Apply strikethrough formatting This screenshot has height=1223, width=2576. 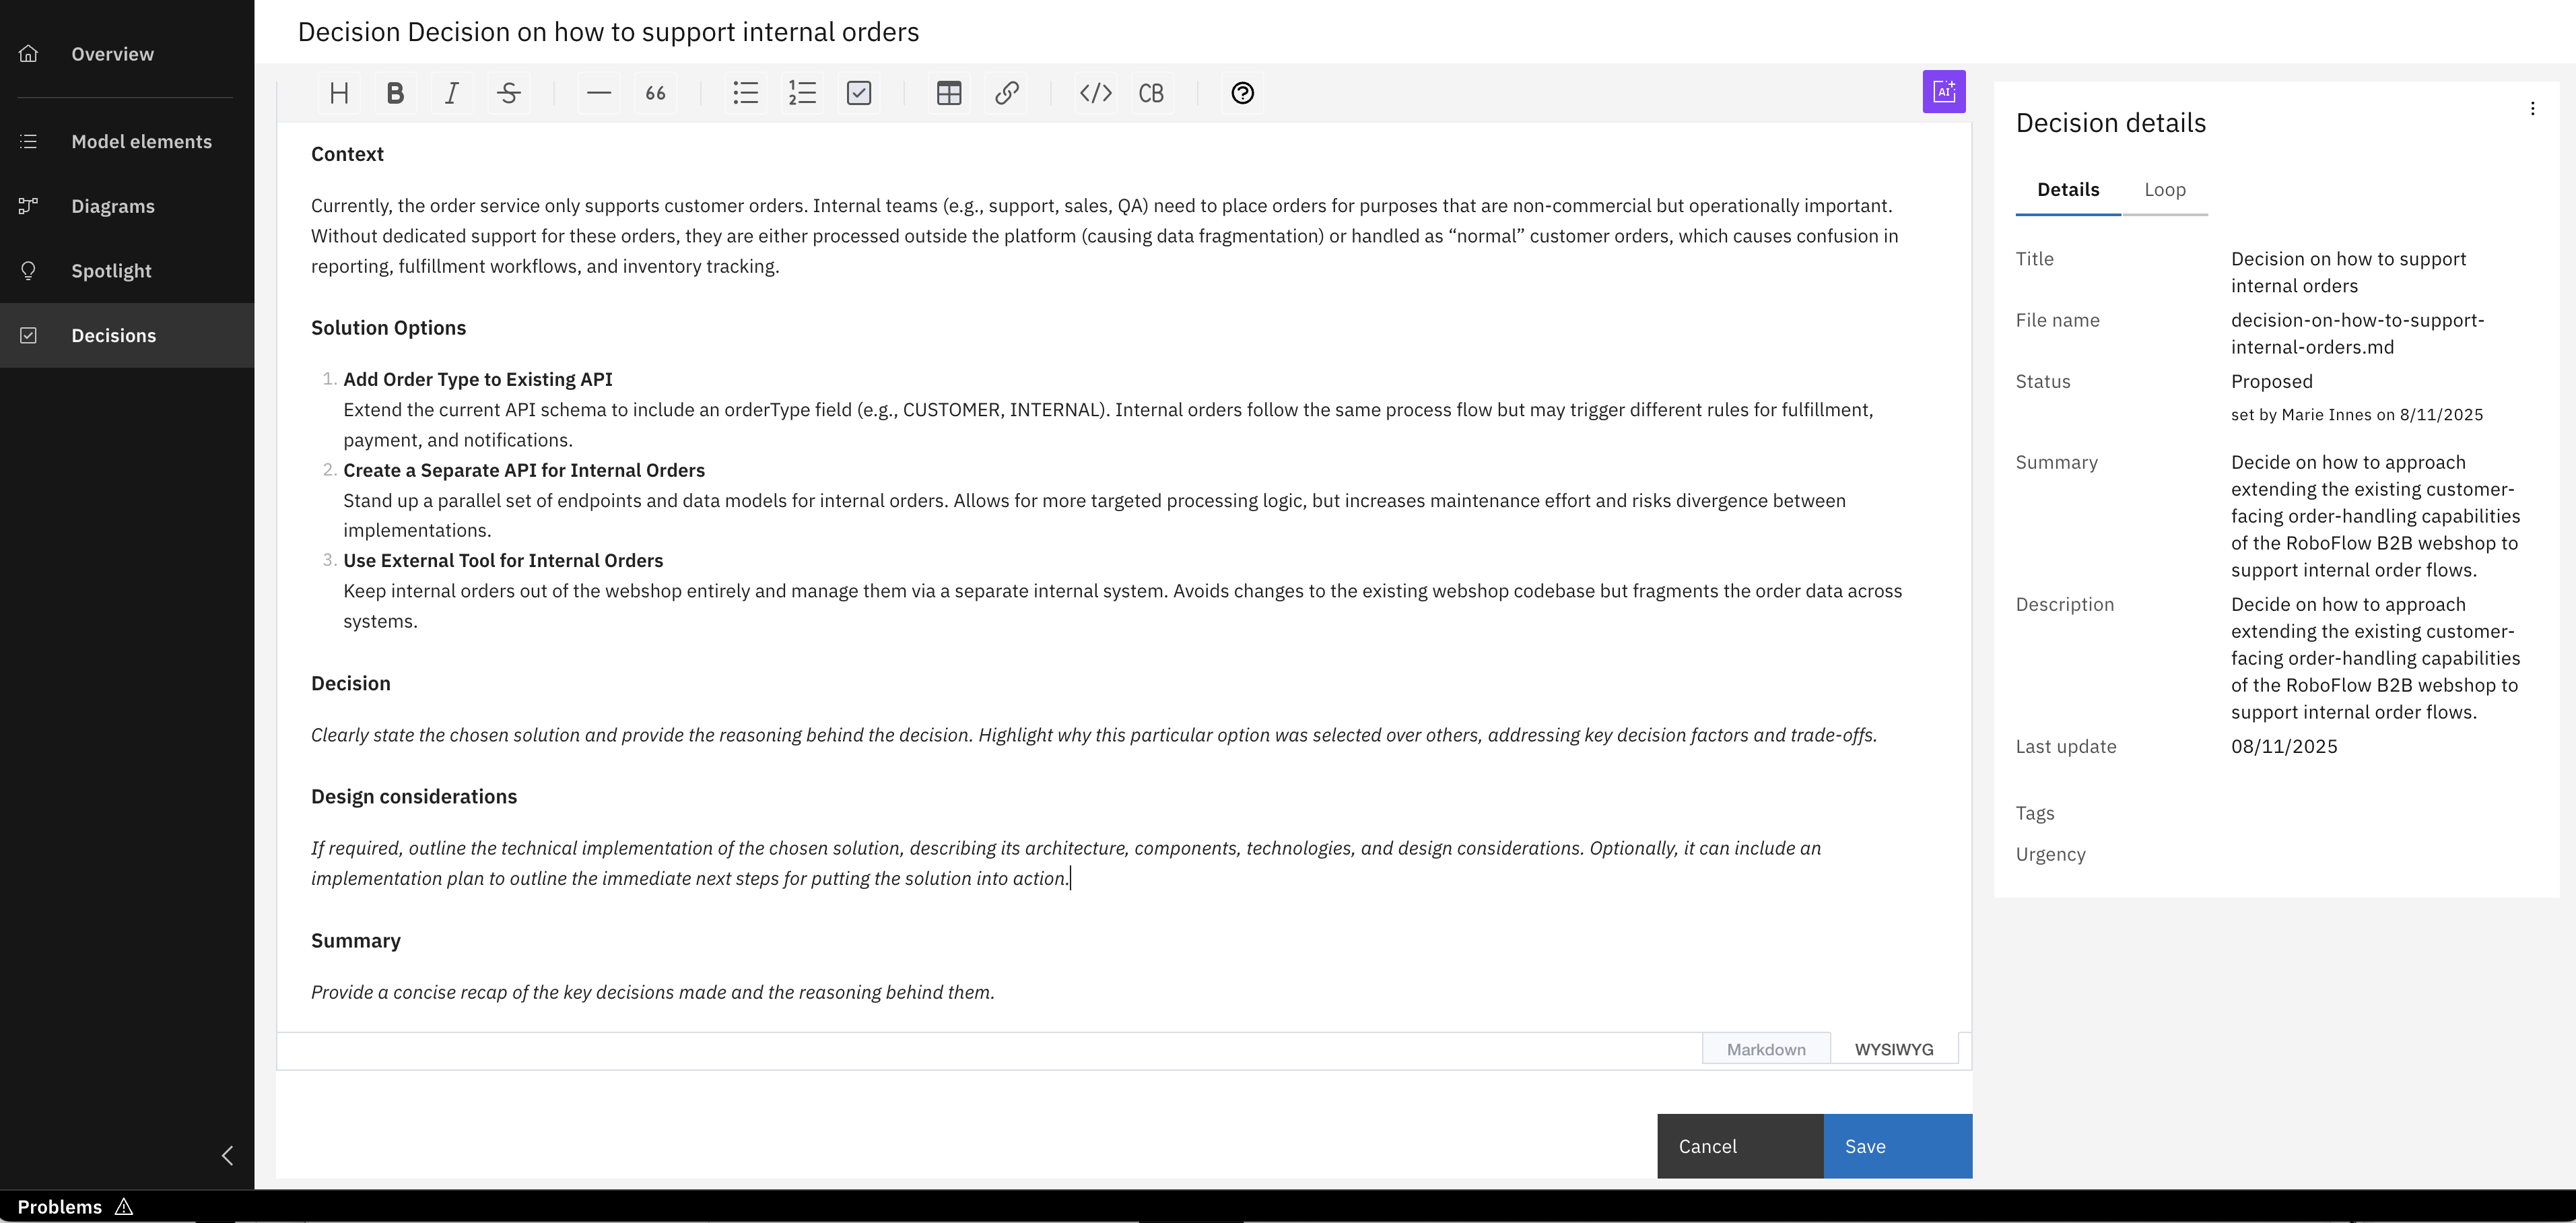508,92
